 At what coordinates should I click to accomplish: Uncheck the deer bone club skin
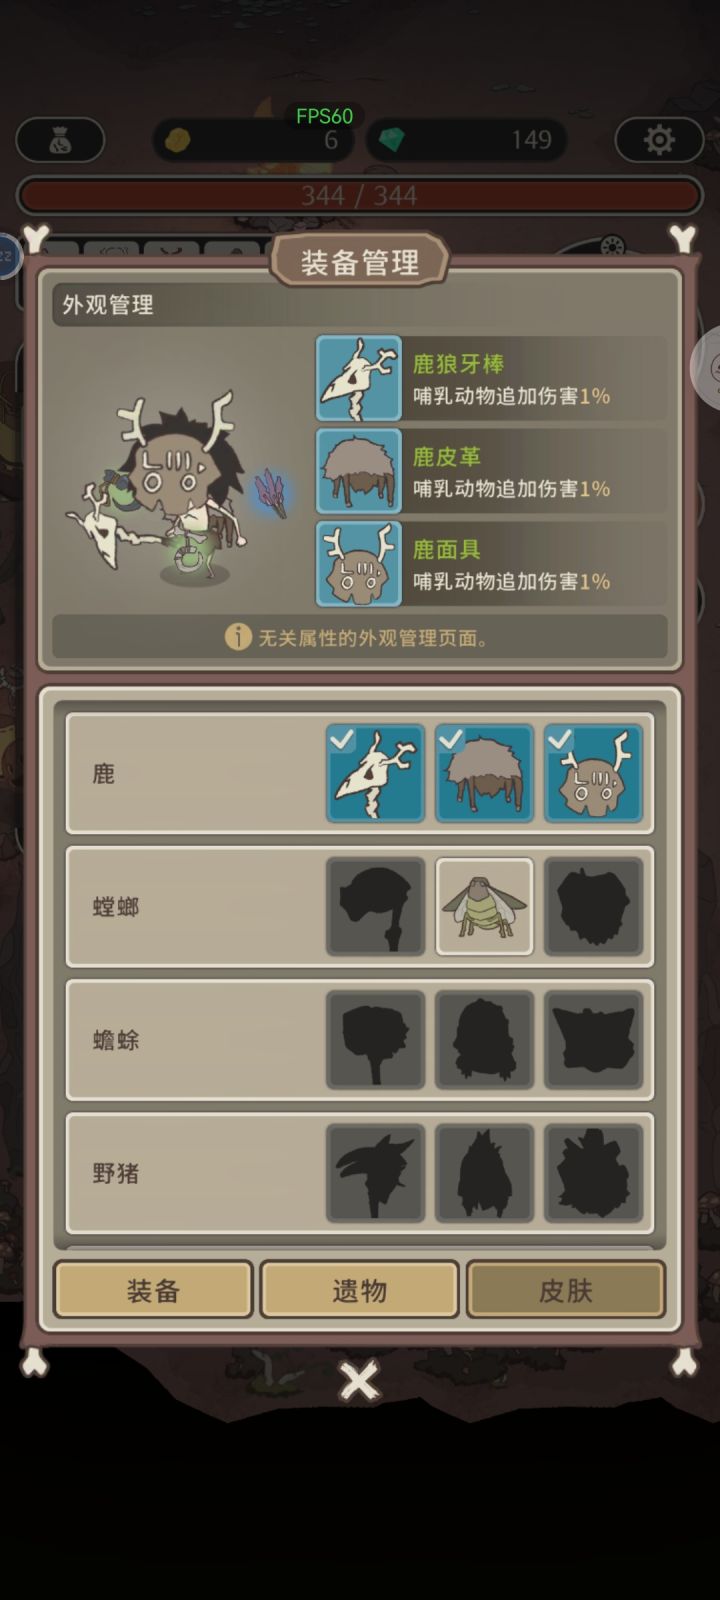coord(375,773)
